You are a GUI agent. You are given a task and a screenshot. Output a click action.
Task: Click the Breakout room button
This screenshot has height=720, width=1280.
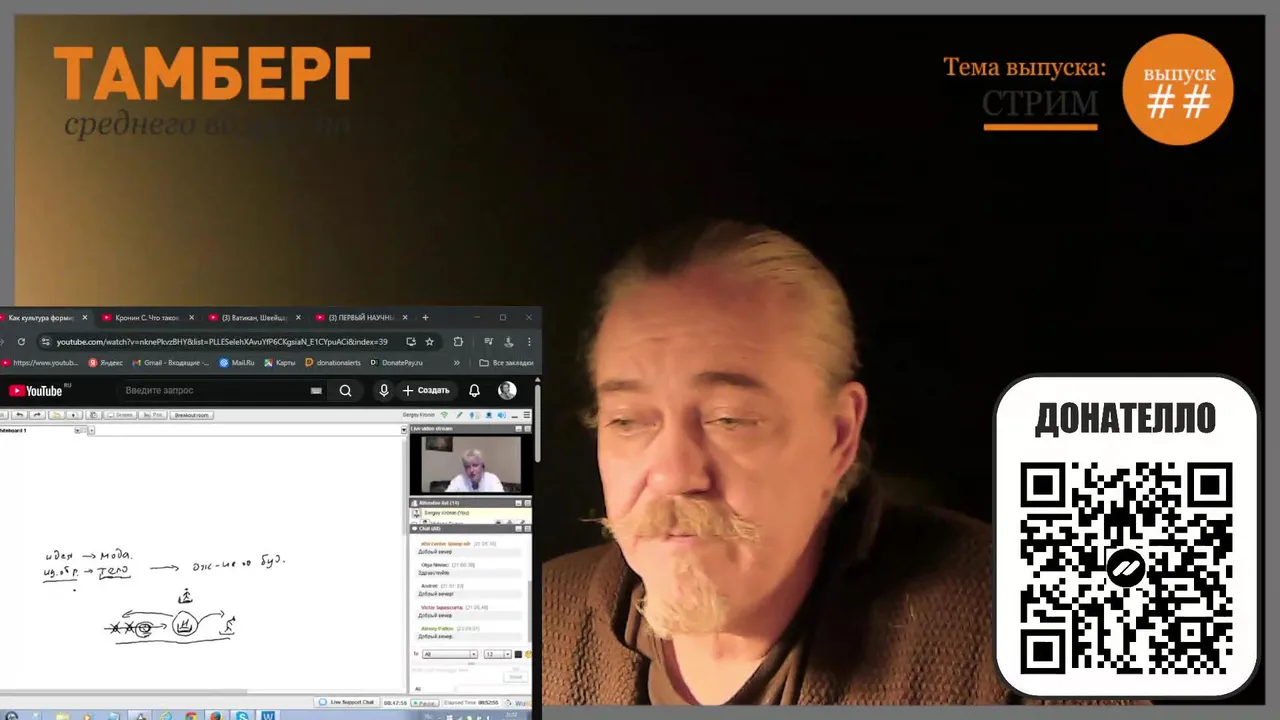pyautogui.click(x=191, y=415)
